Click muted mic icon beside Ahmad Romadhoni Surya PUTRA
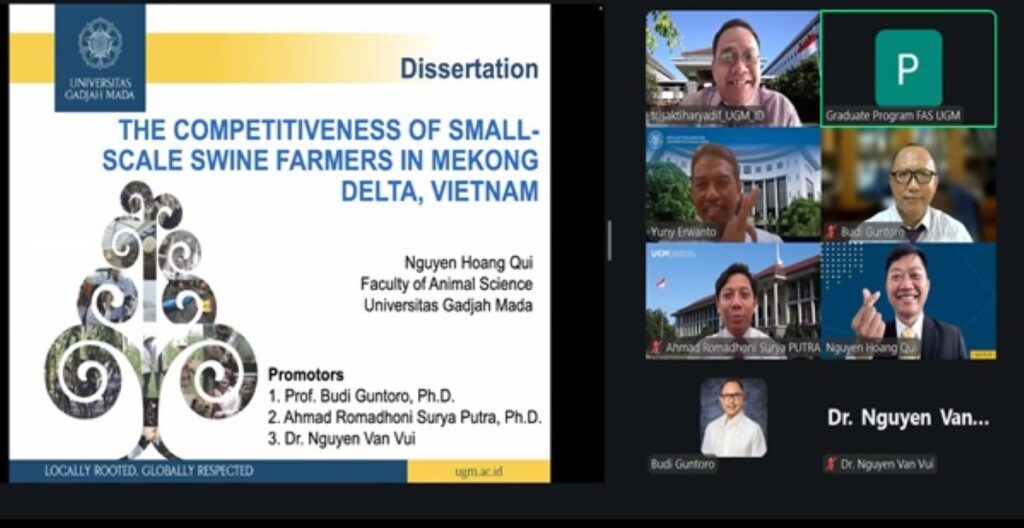The image size is (1024, 528). 655,348
